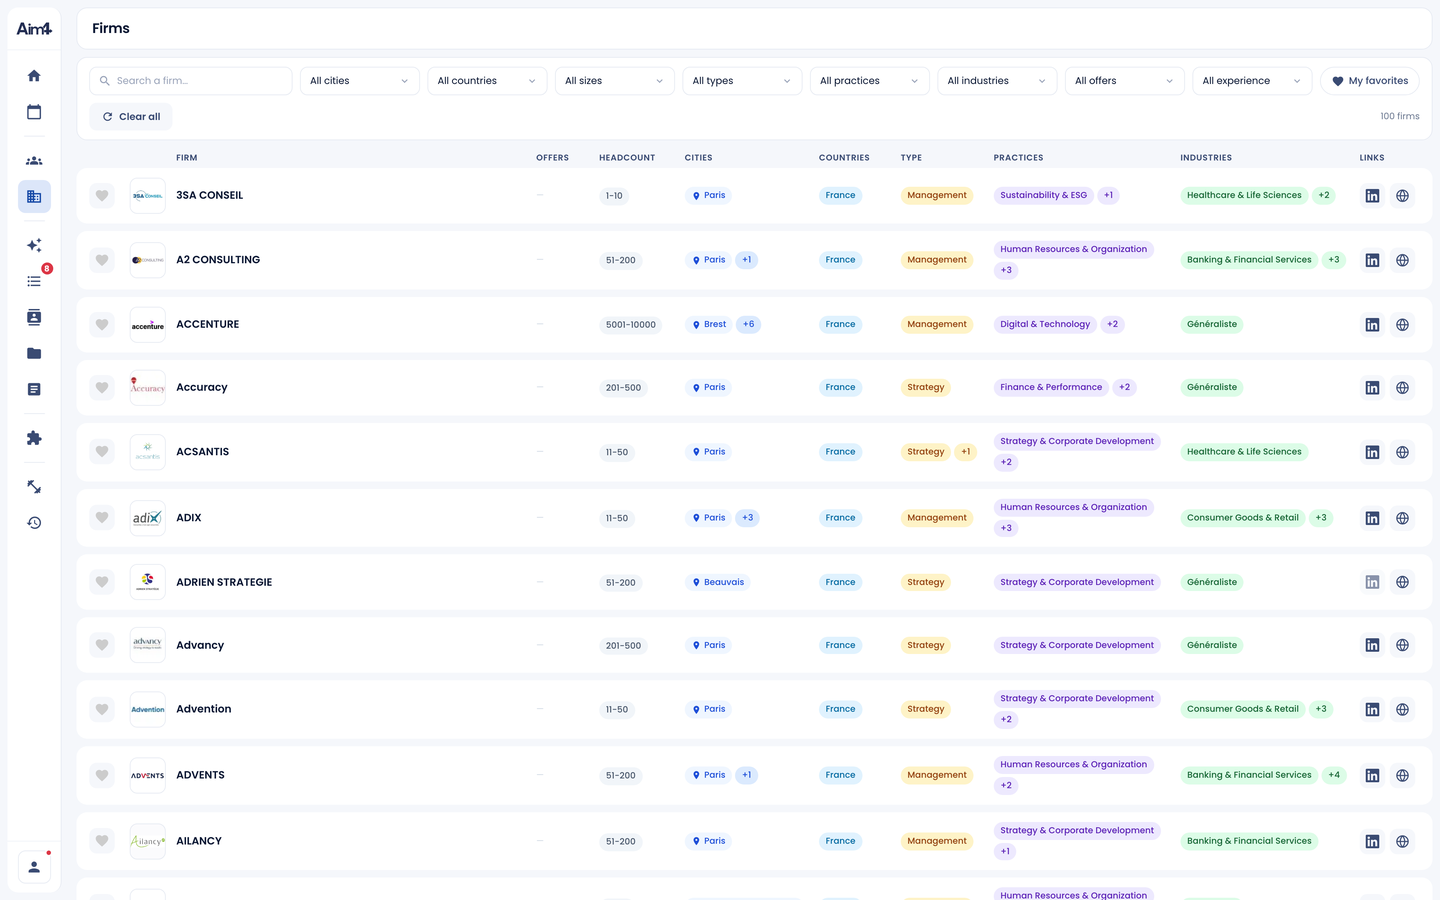The image size is (1440, 900).
Task: Open the contacts icon in sidebar
Action: pyautogui.click(x=34, y=317)
